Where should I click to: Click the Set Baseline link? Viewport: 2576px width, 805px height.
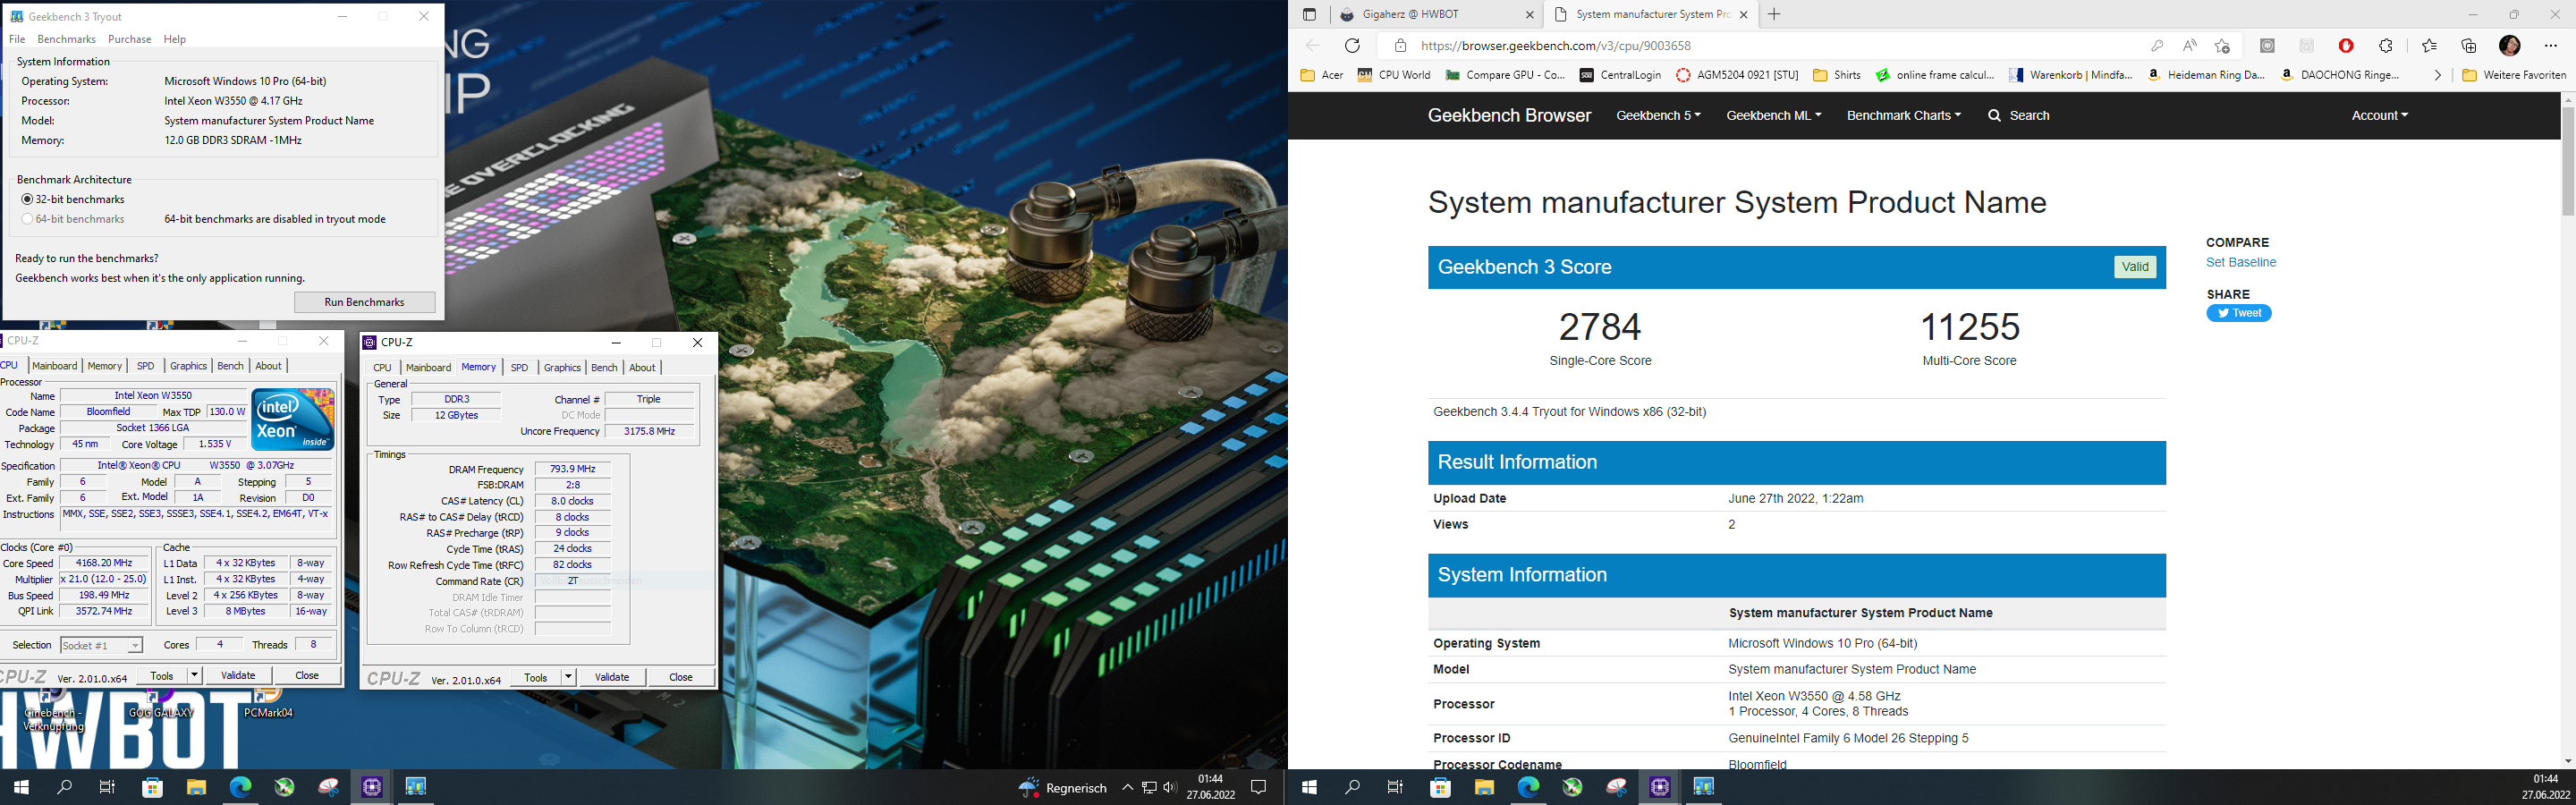[2241, 262]
